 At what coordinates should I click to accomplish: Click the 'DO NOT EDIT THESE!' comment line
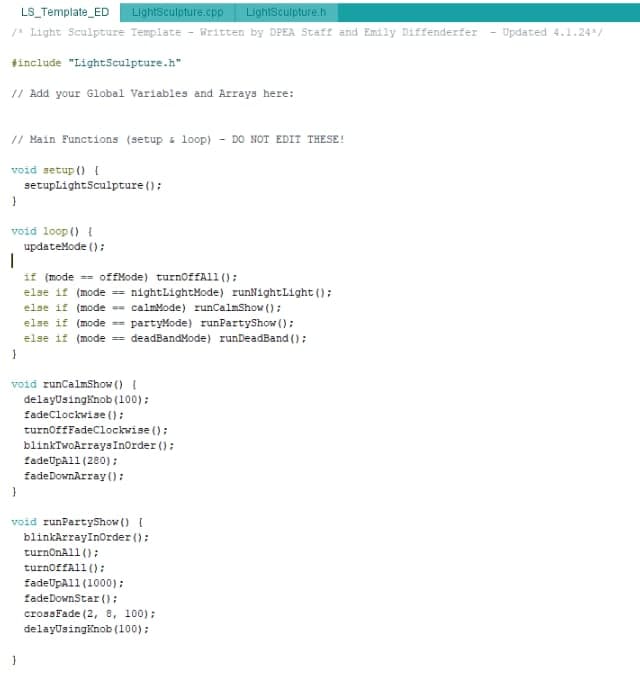coord(178,140)
